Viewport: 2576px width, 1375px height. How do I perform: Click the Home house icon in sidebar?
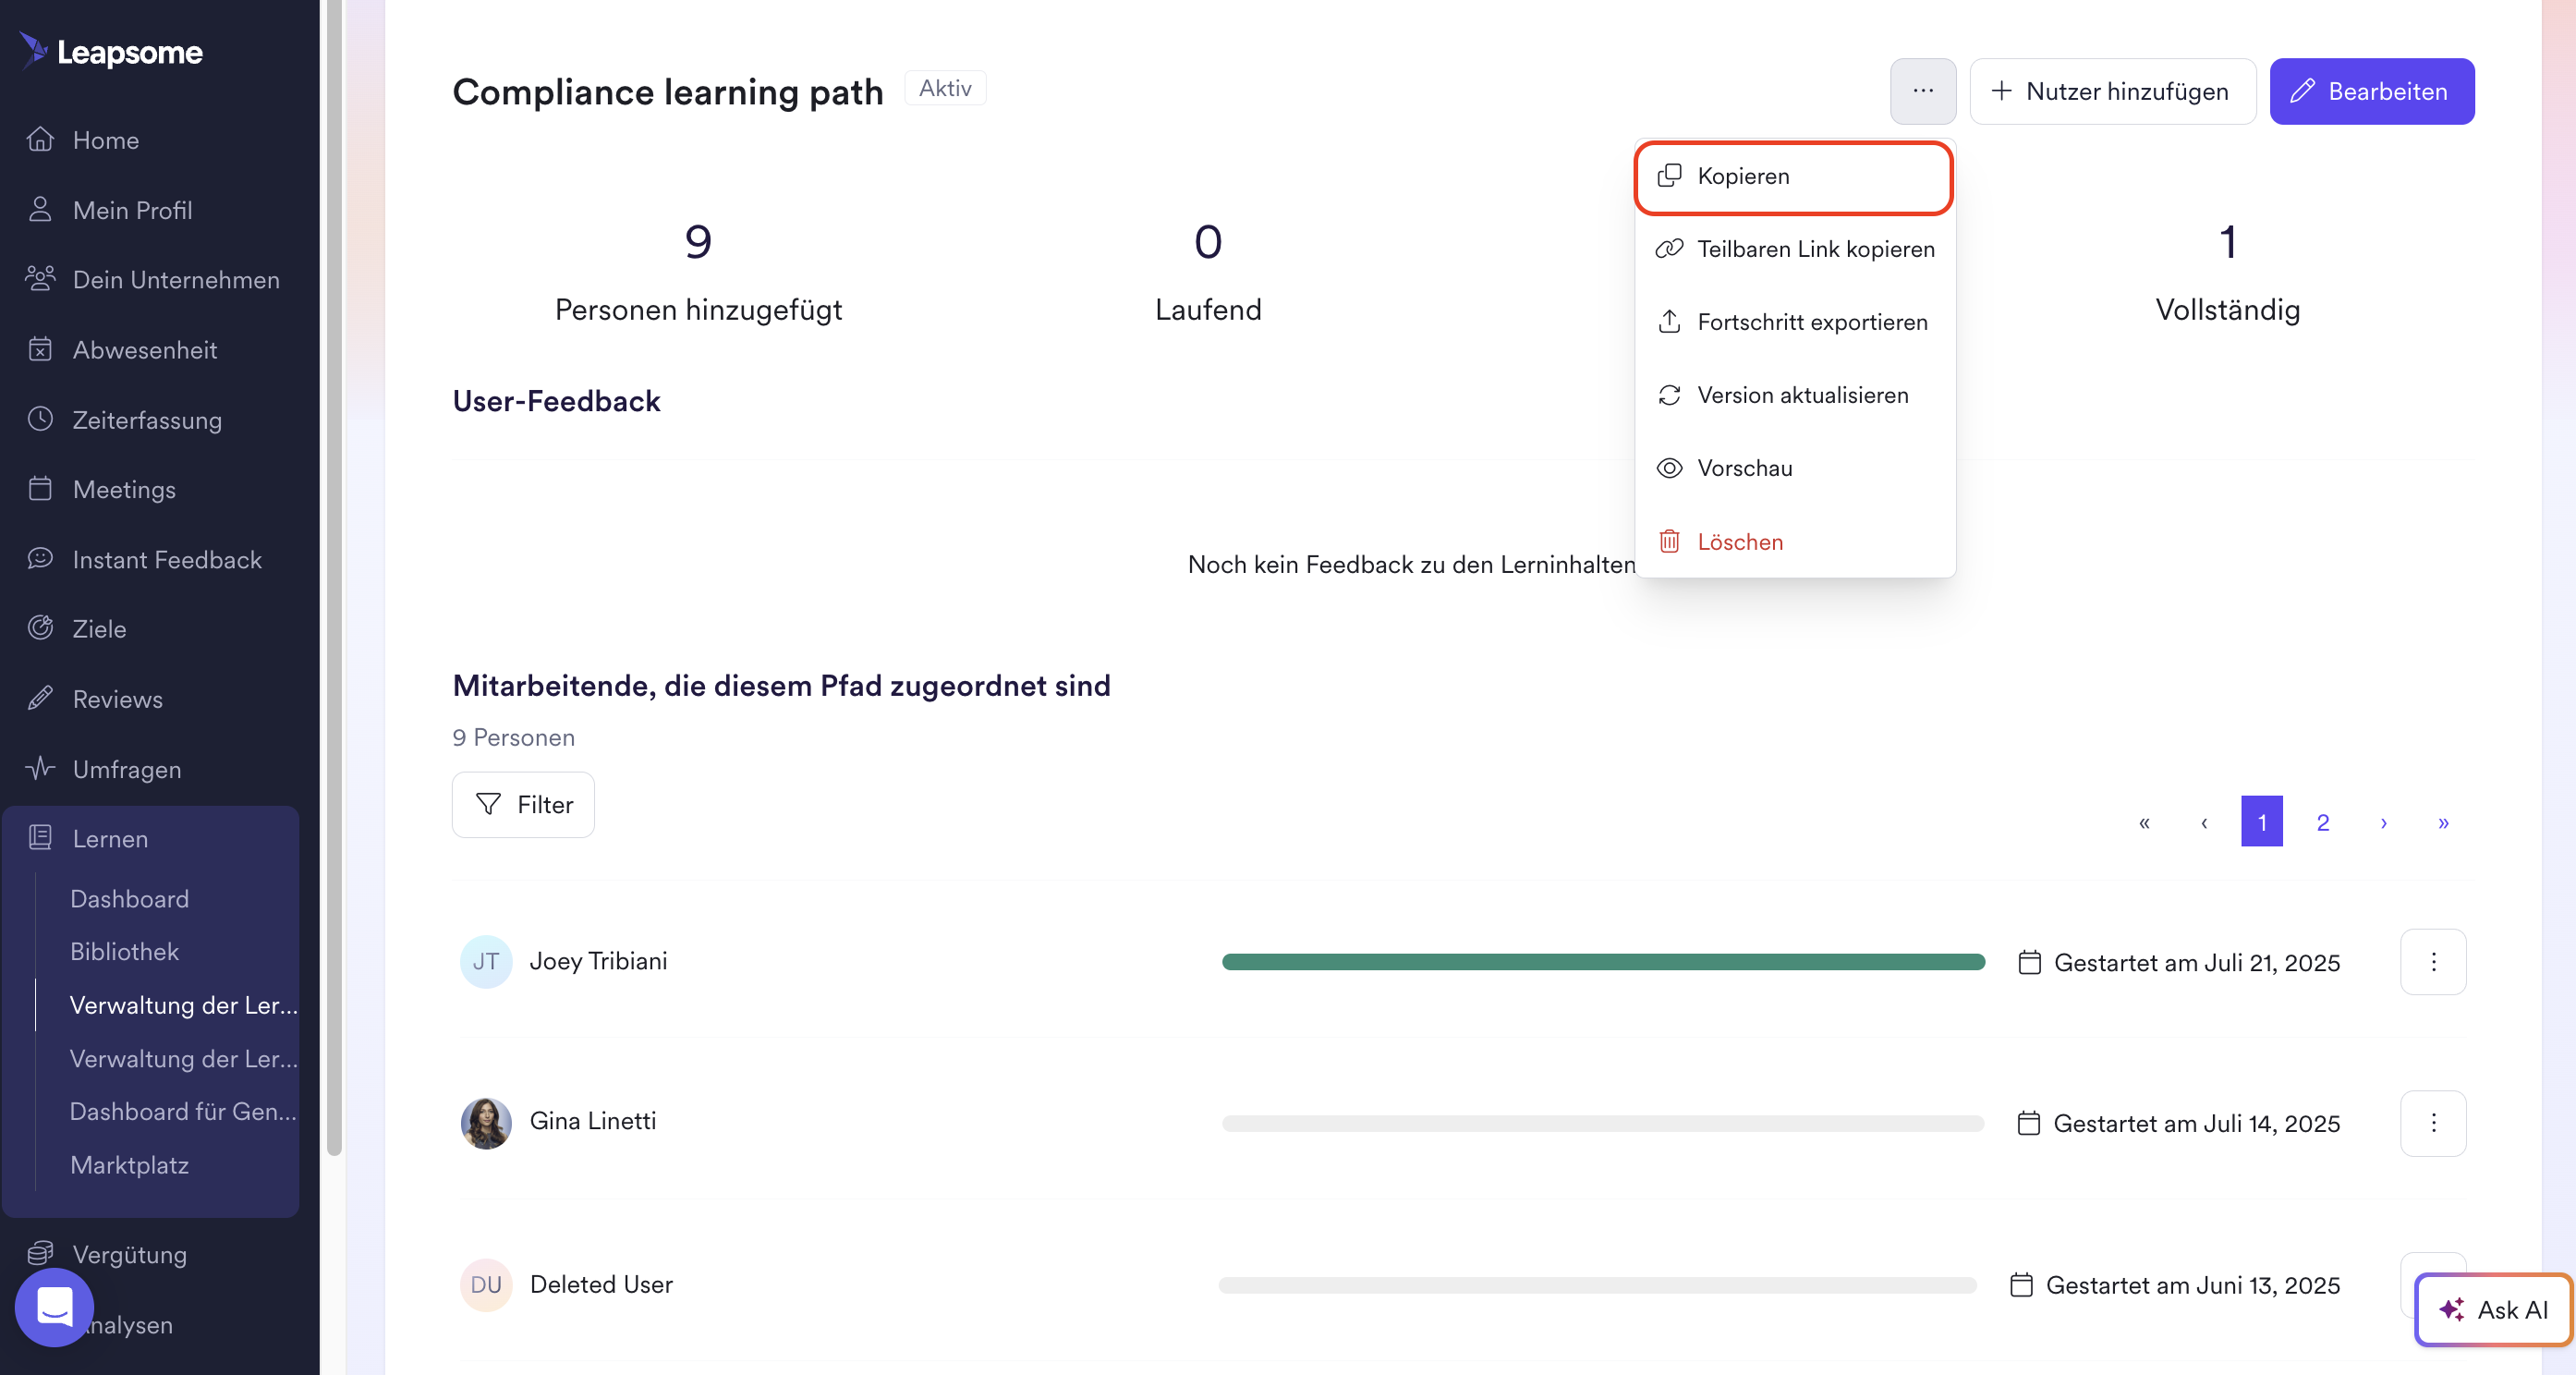click(x=40, y=139)
